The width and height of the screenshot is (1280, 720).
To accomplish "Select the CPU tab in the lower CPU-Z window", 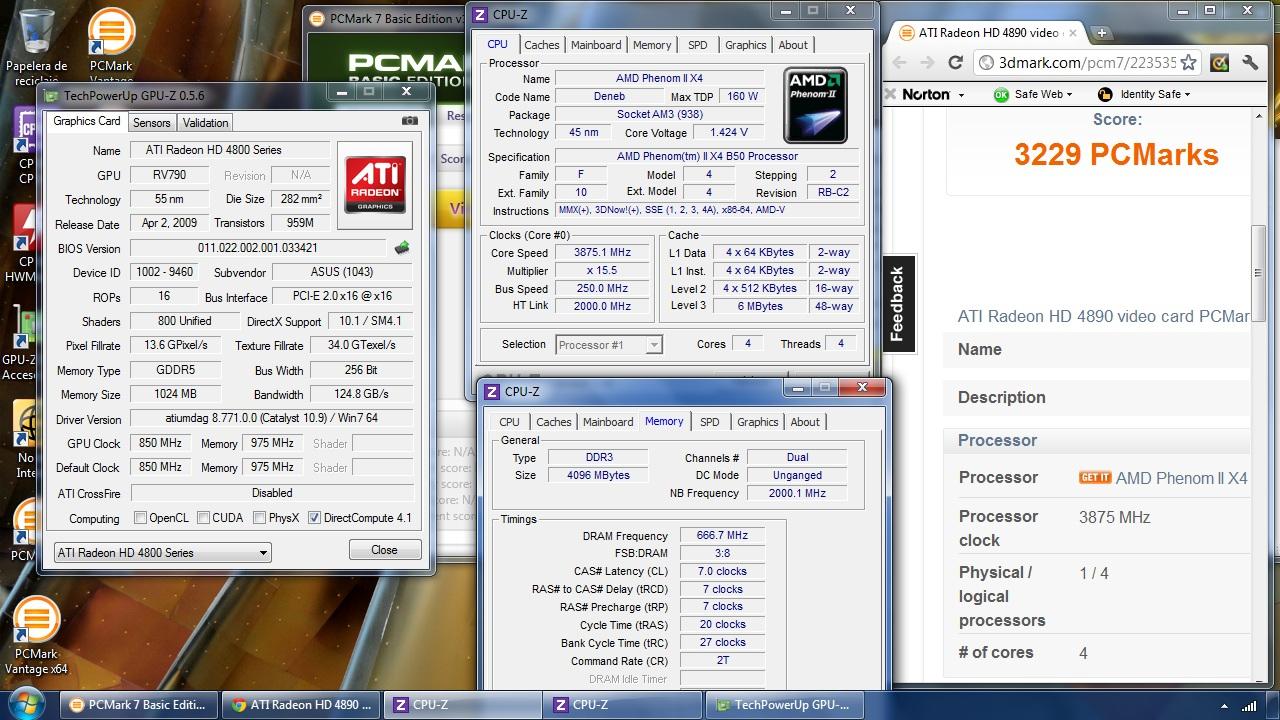I will coord(510,422).
